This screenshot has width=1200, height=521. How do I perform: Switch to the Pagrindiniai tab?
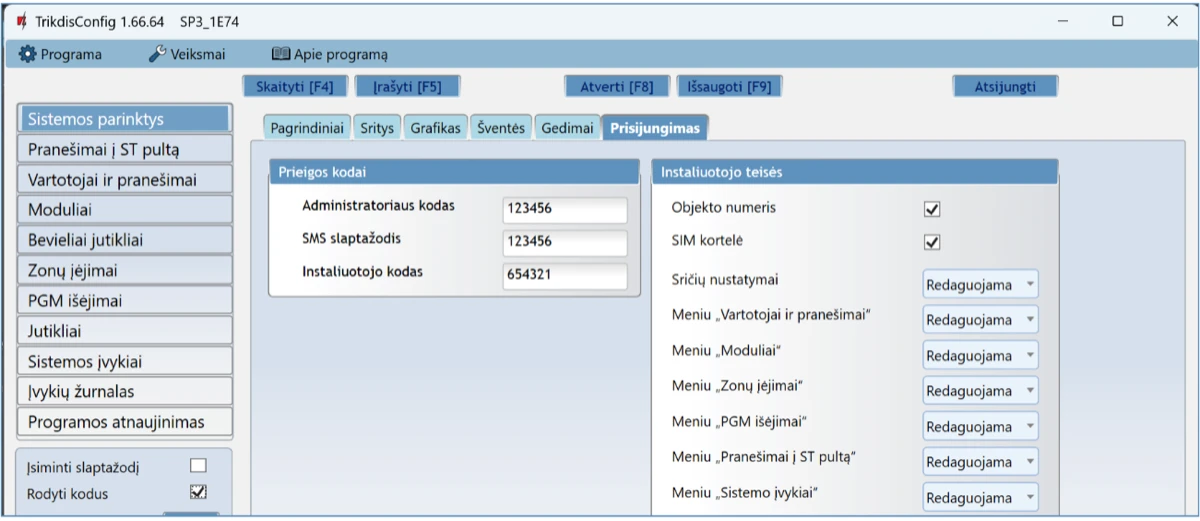click(307, 128)
